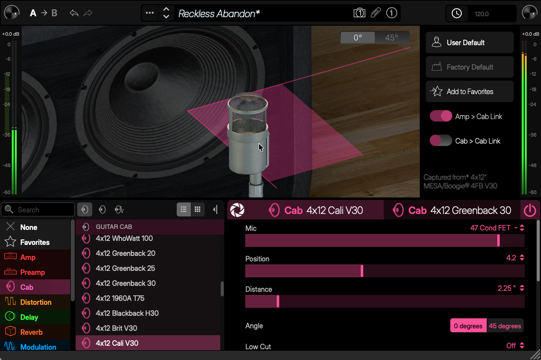Click the Distance slider
Viewport: 541px width, 360px height.
[385, 301]
